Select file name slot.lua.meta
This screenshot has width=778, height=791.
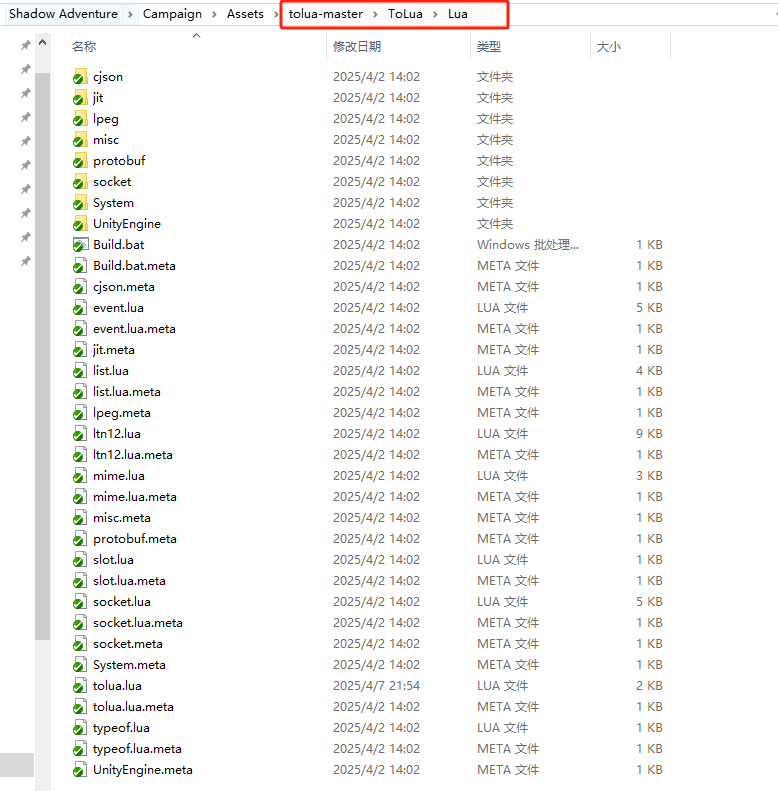129,581
